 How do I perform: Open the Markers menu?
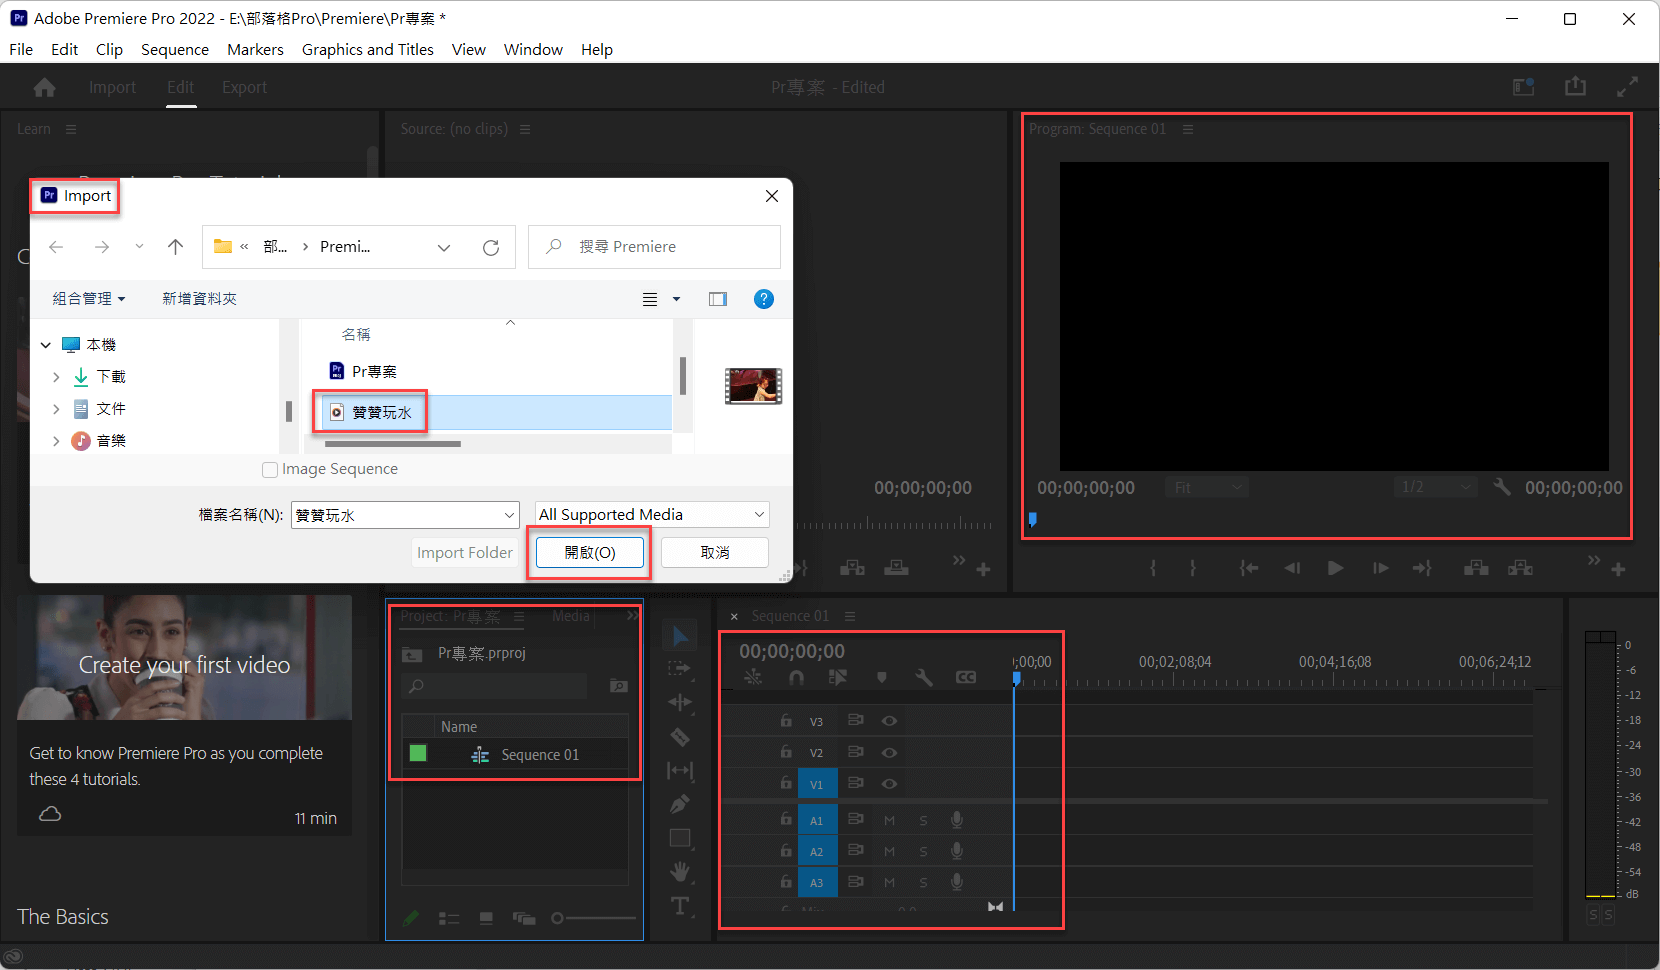coord(255,49)
